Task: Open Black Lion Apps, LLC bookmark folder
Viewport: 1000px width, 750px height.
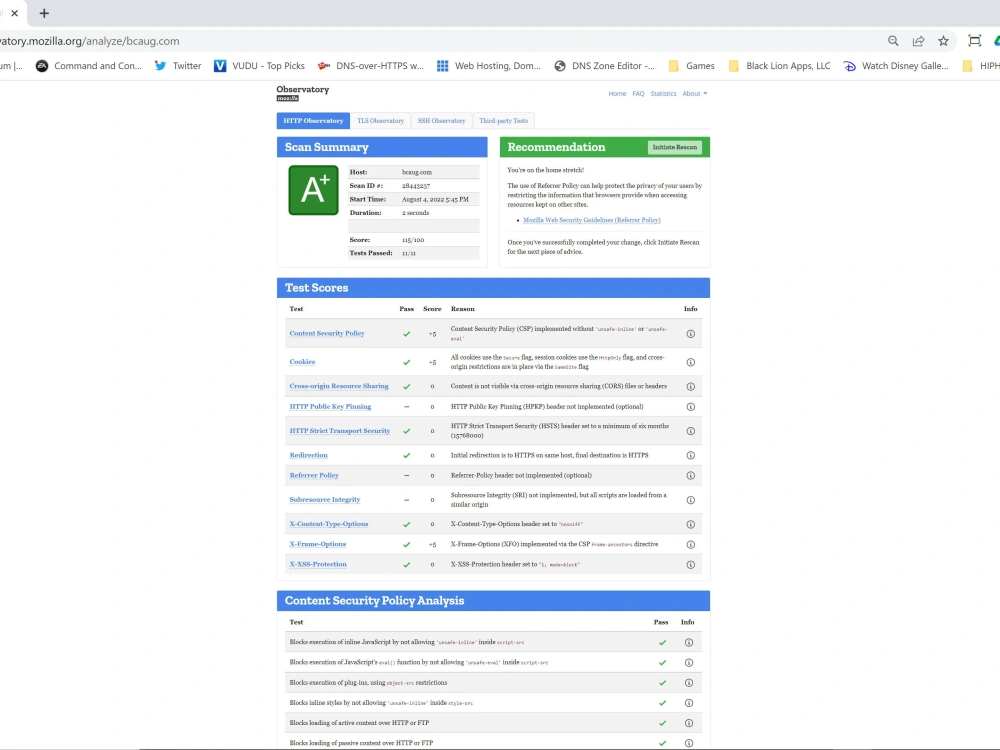Action: coord(779,66)
